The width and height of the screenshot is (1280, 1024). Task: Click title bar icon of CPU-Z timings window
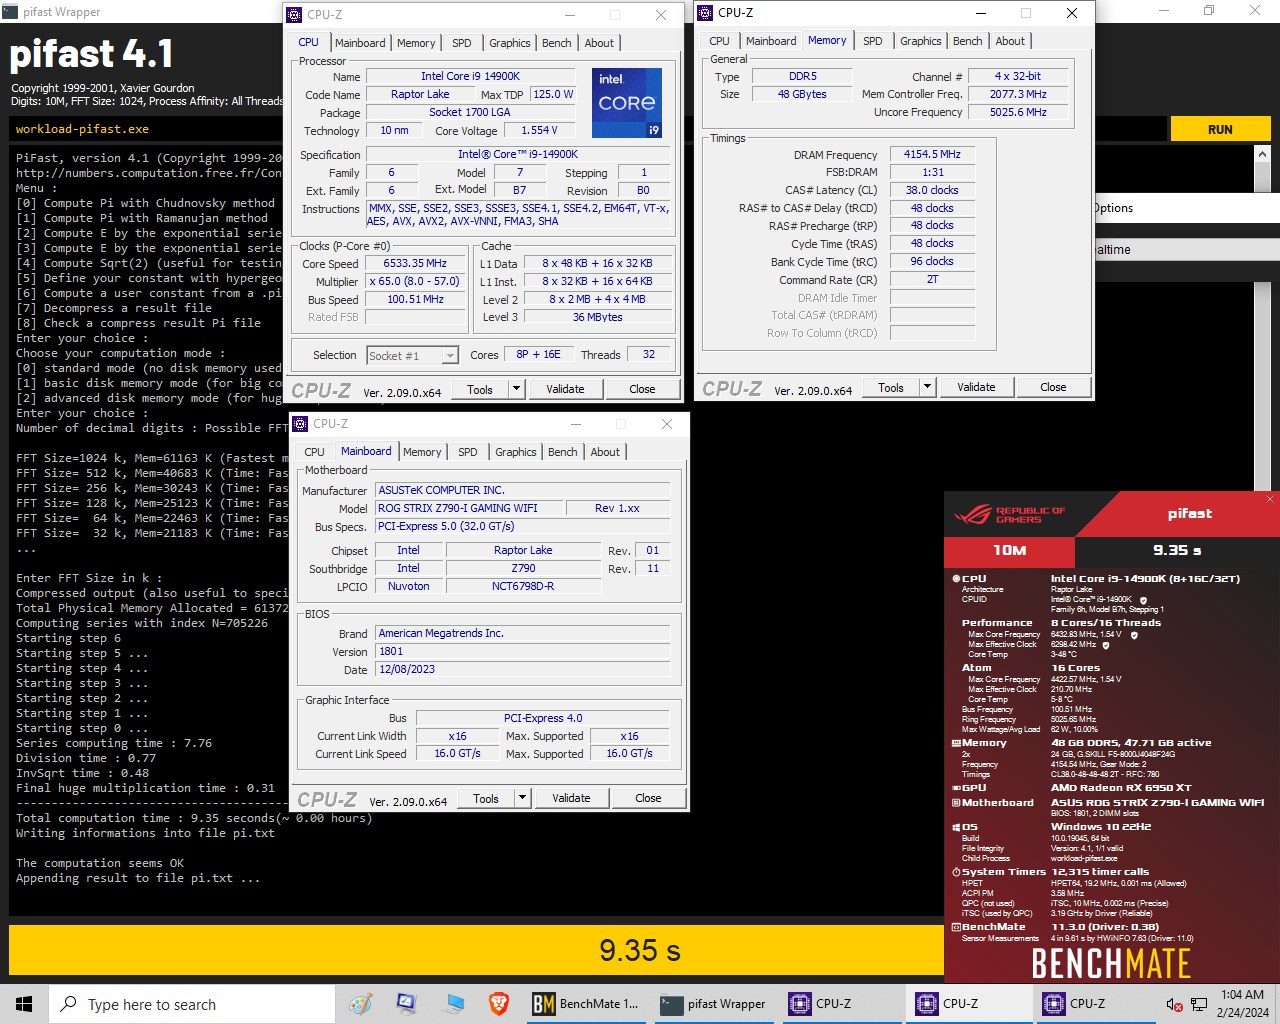[x=705, y=13]
